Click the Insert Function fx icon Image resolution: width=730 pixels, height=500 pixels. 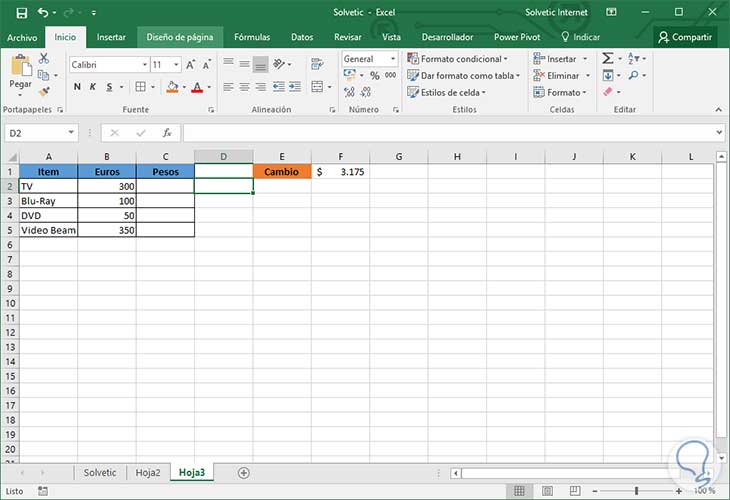167,133
